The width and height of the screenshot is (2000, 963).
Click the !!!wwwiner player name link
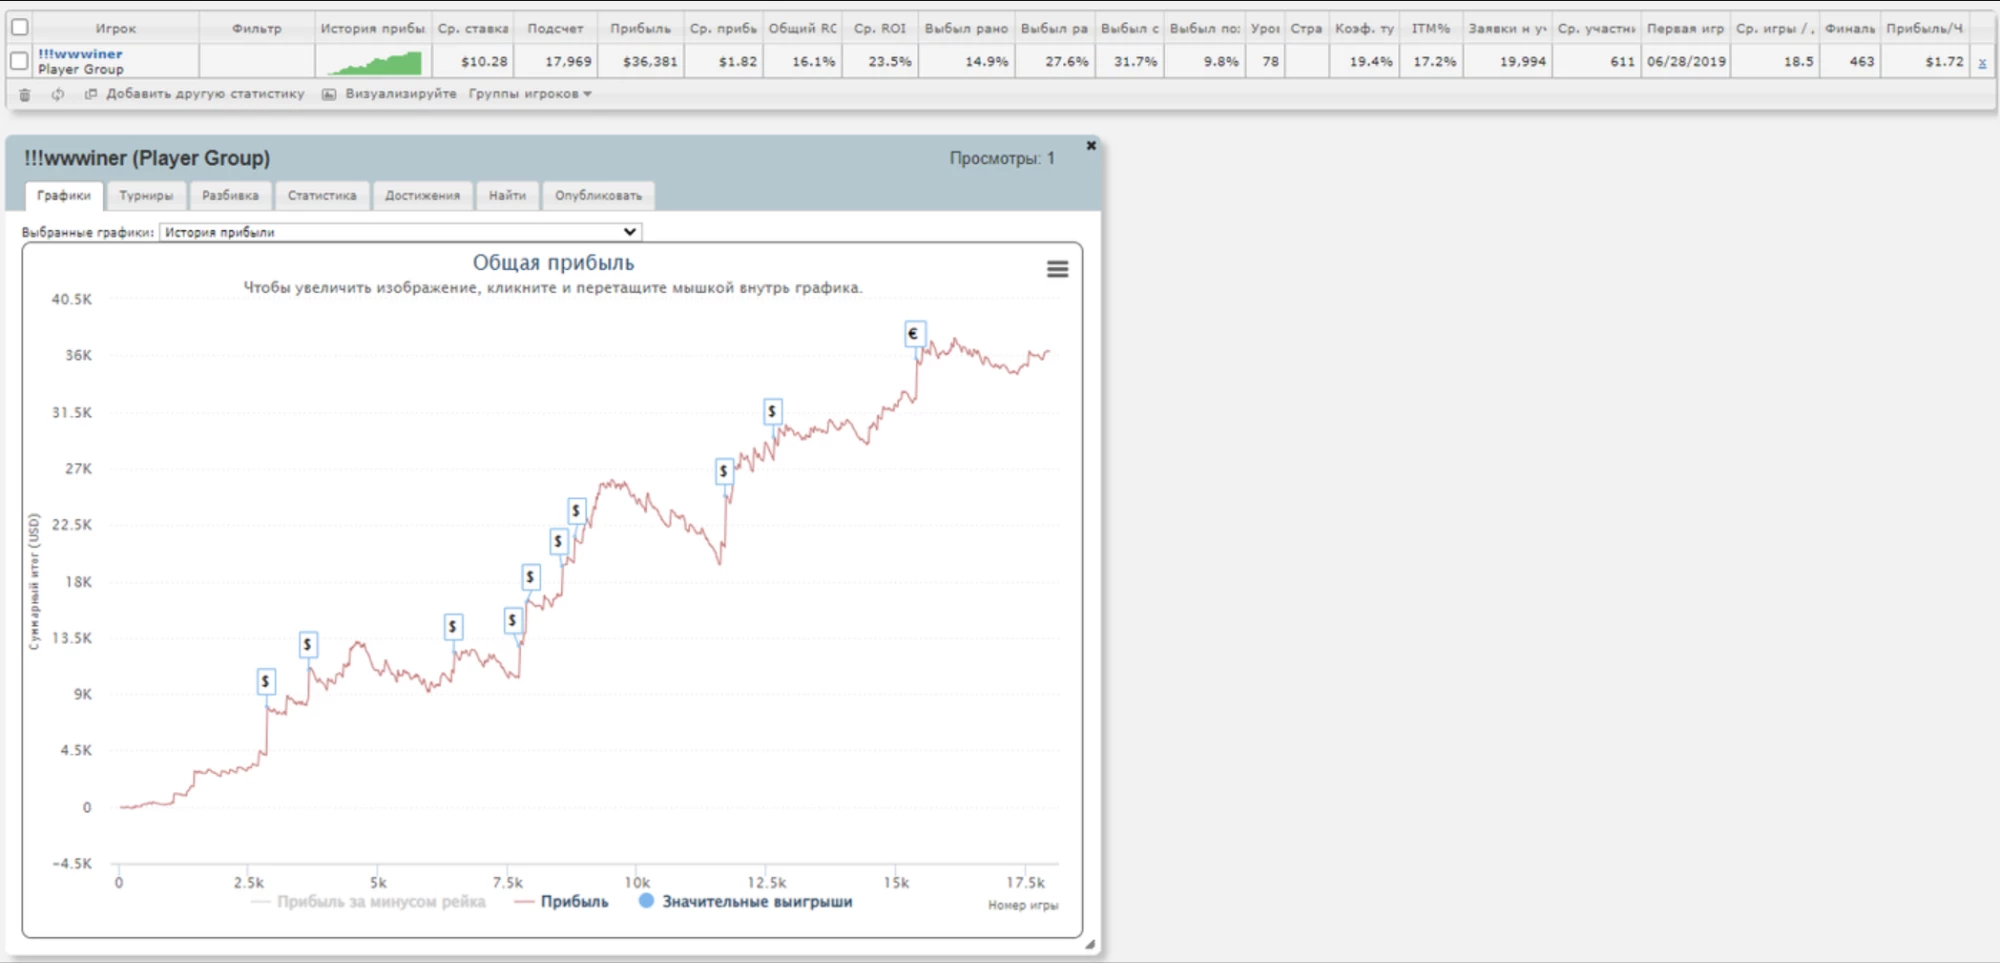point(80,54)
